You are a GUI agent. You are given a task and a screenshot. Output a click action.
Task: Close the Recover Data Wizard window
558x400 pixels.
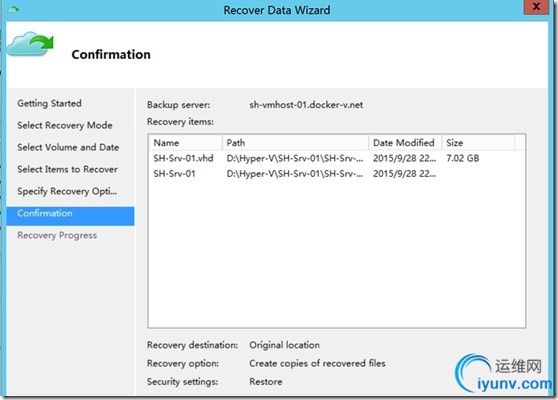[536, 7]
